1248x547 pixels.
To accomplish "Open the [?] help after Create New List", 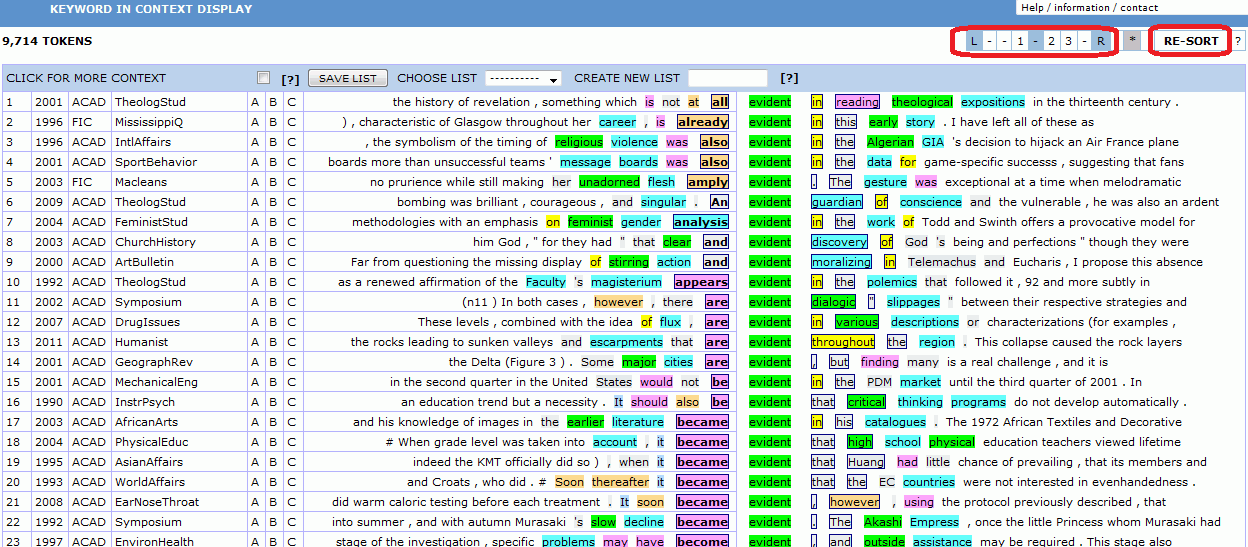I will (x=788, y=78).
